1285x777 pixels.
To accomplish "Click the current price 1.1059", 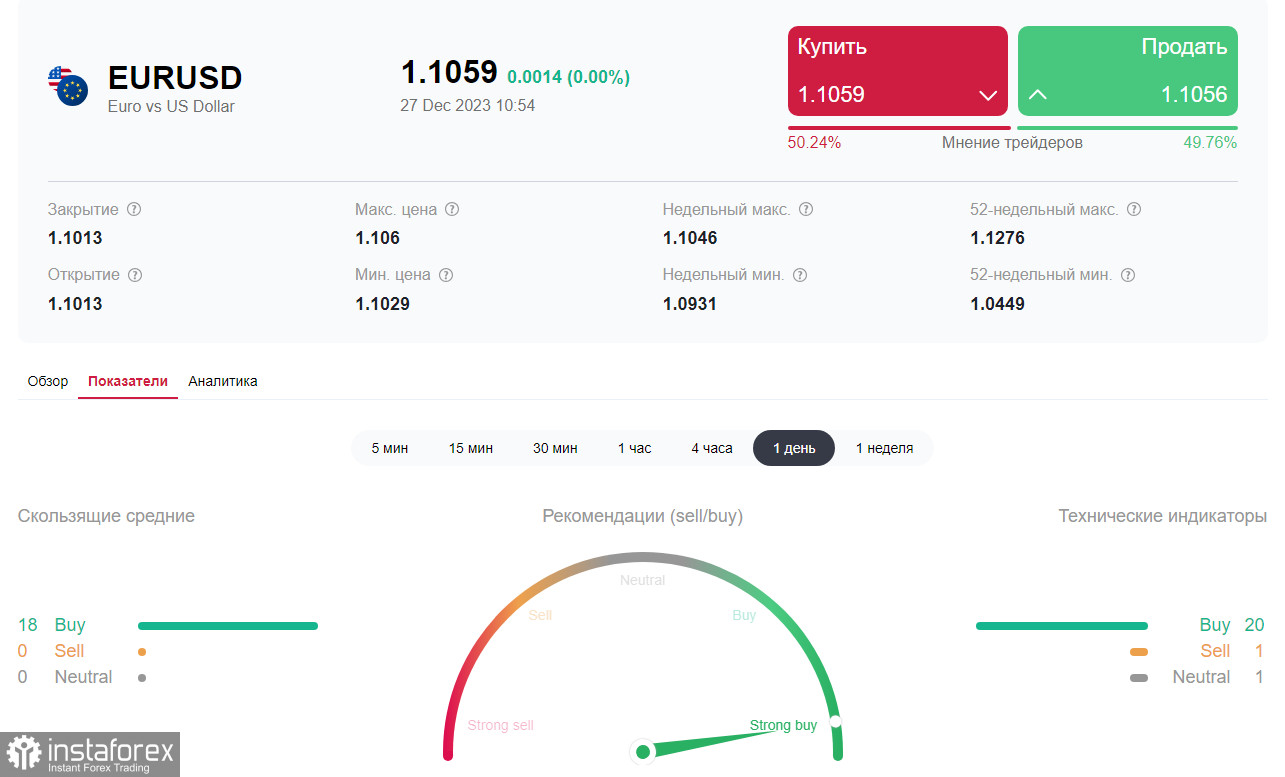I will (x=449, y=72).
